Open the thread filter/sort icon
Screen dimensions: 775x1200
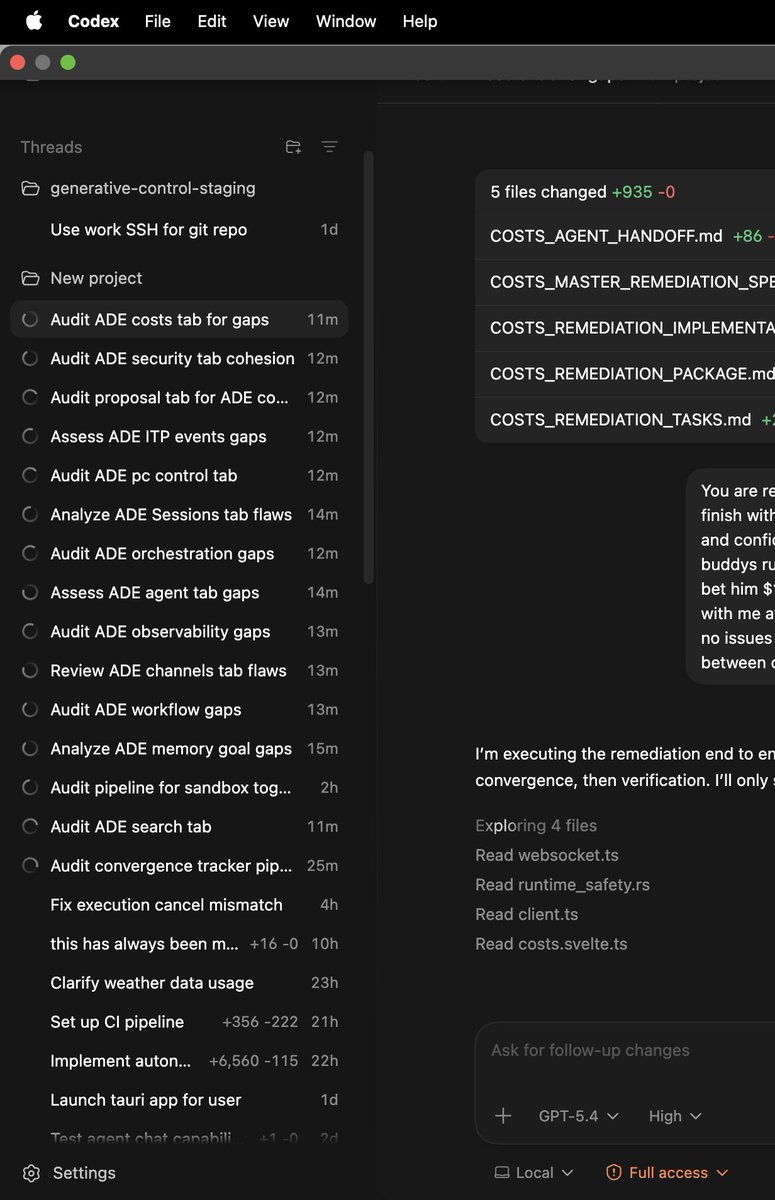pyautogui.click(x=329, y=147)
